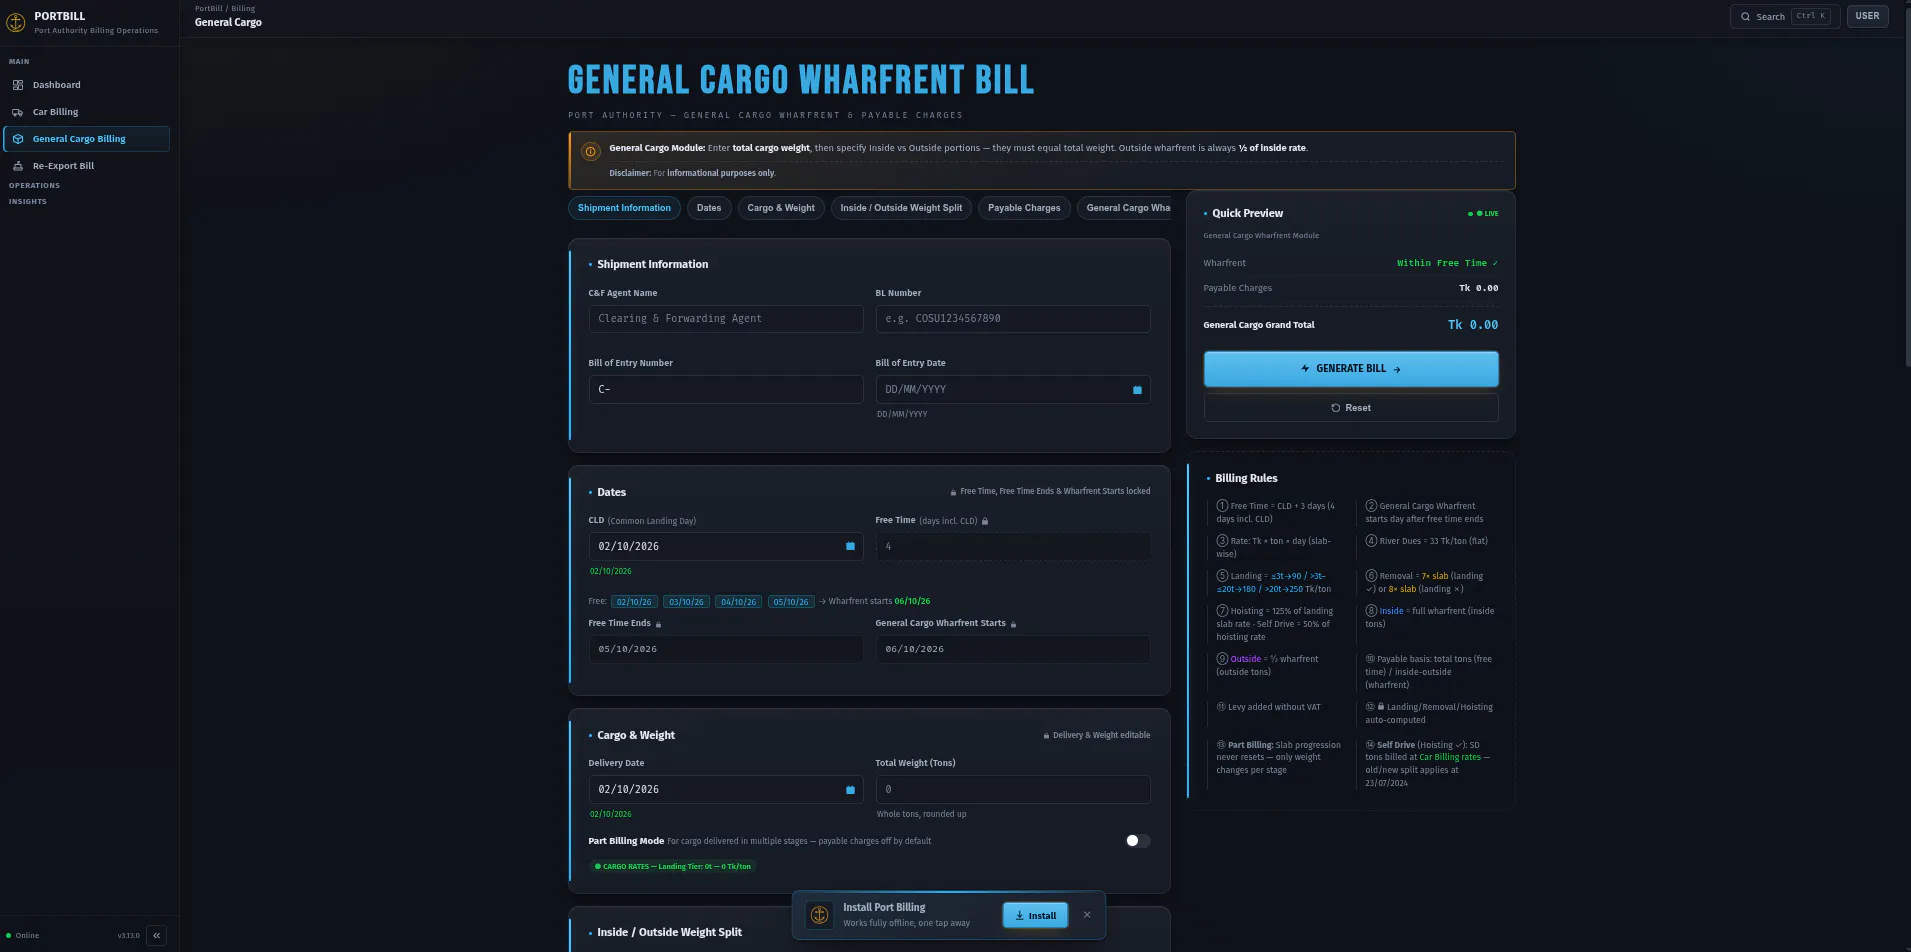The height and width of the screenshot is (952, 1911).
Task: Click the Reset button
Action: point(1351,408)
